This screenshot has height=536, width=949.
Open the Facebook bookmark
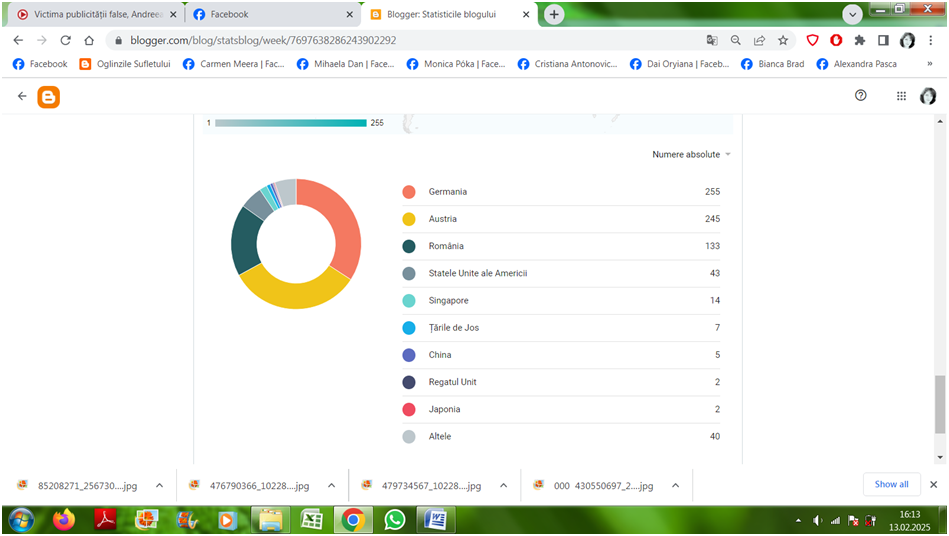pos(40,64)
